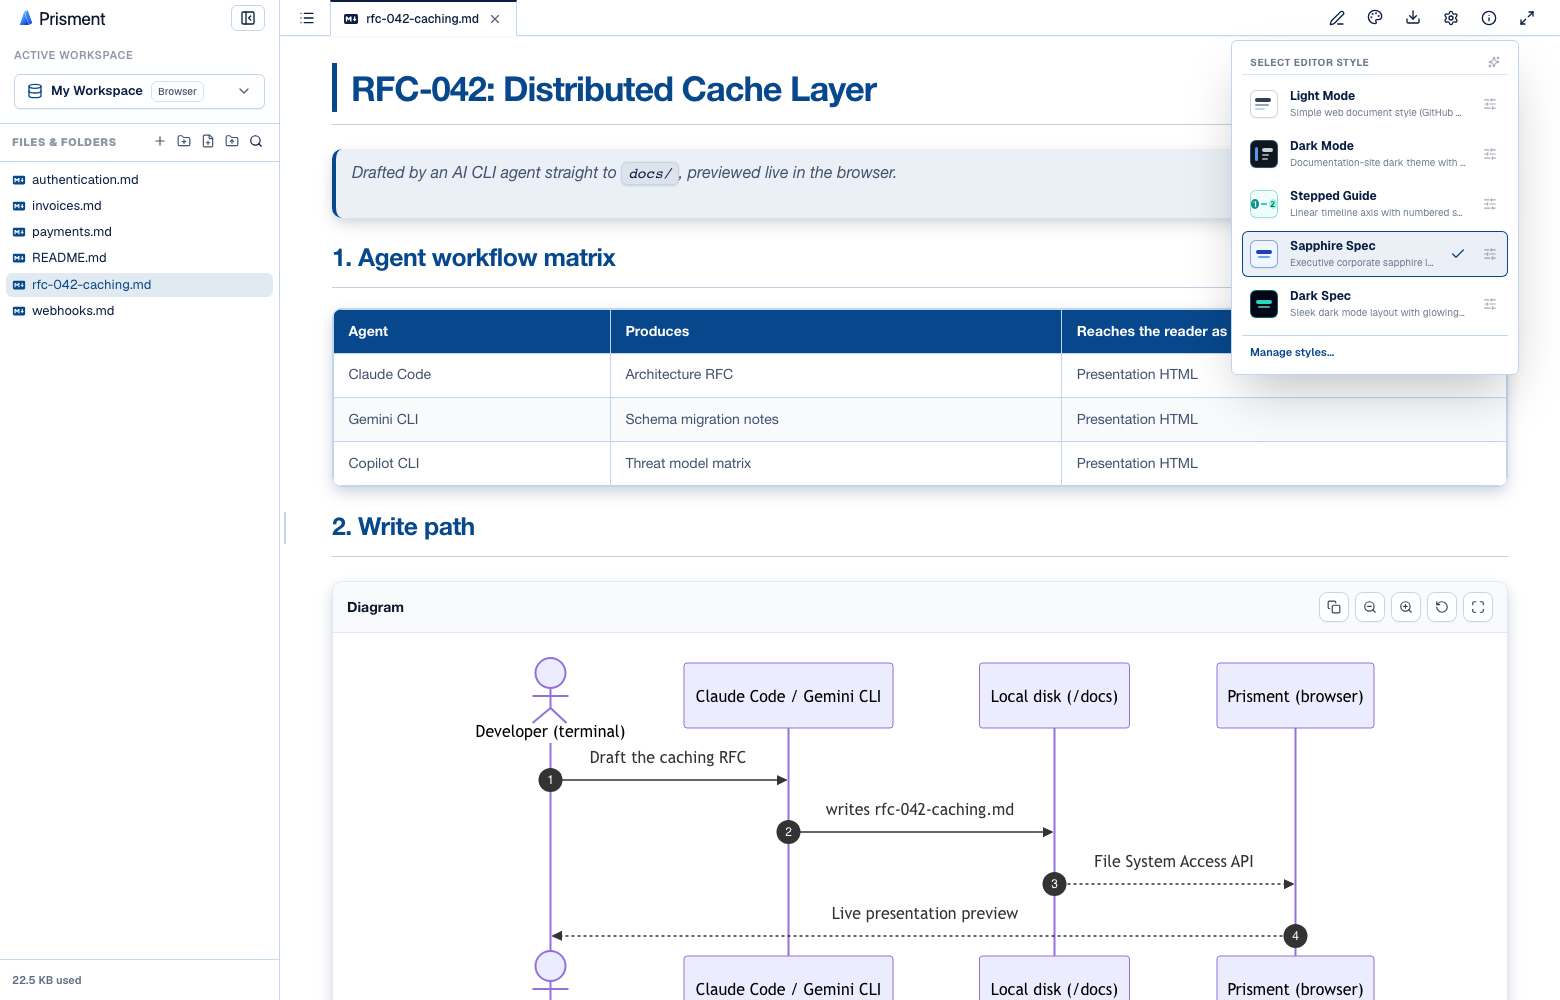
Task: Close the rfc-042-caching.md tab
Action: (495, 19)
